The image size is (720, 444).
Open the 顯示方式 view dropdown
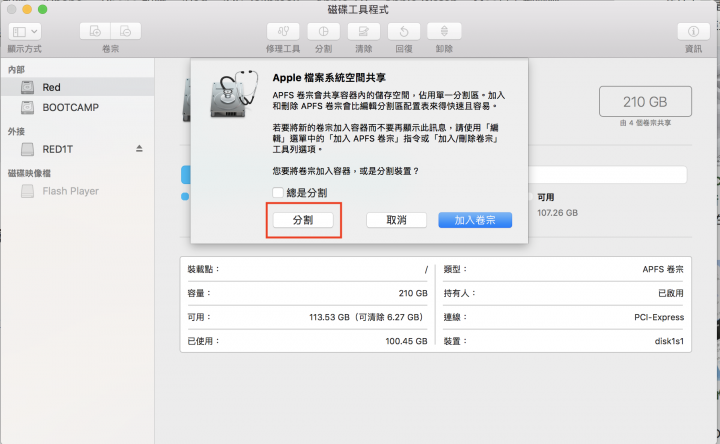25,31
